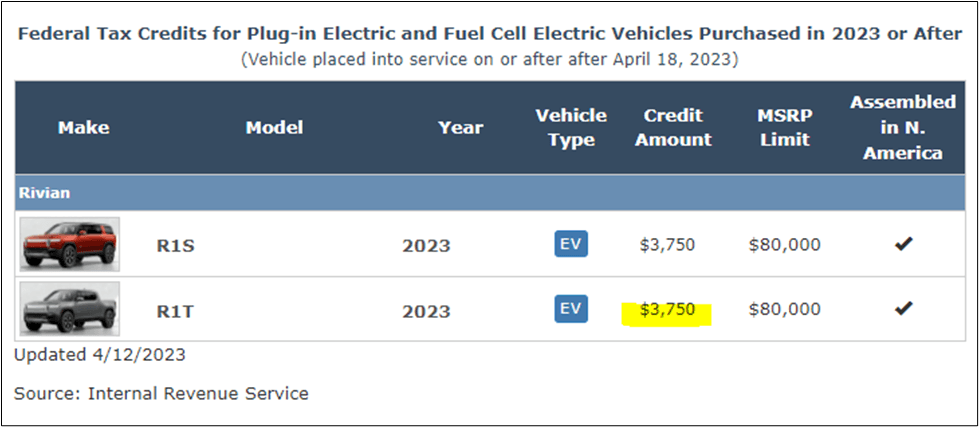Viewport: 979px width, 427px height.
Task: Click the R1T model name
Action: click(175, 310)
